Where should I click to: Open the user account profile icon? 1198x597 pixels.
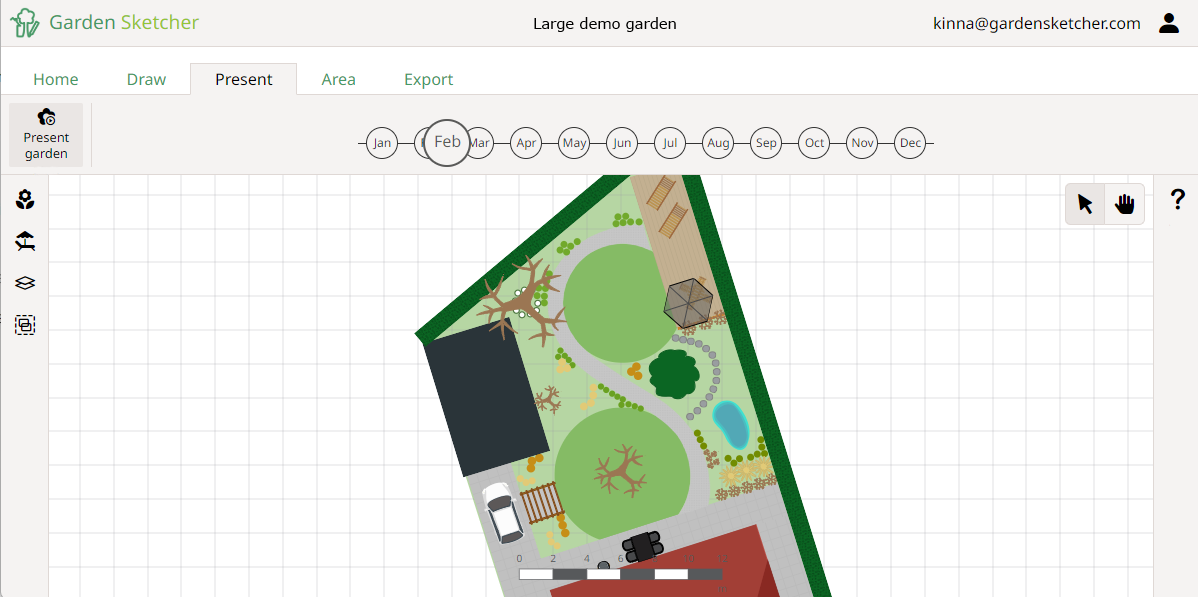click(1168, 23)
